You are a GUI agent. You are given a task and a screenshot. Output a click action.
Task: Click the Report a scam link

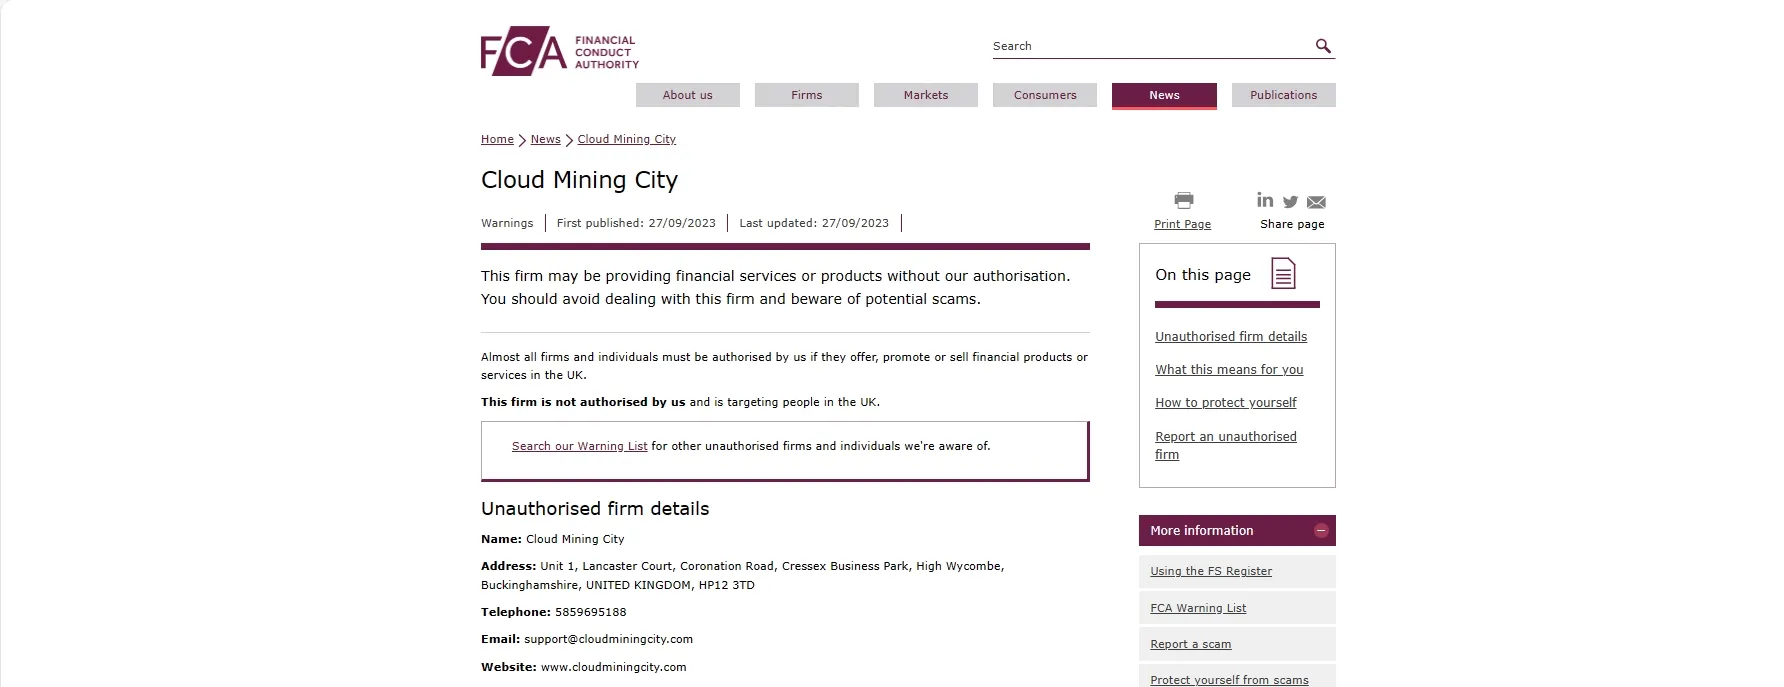pos(1191,644)
